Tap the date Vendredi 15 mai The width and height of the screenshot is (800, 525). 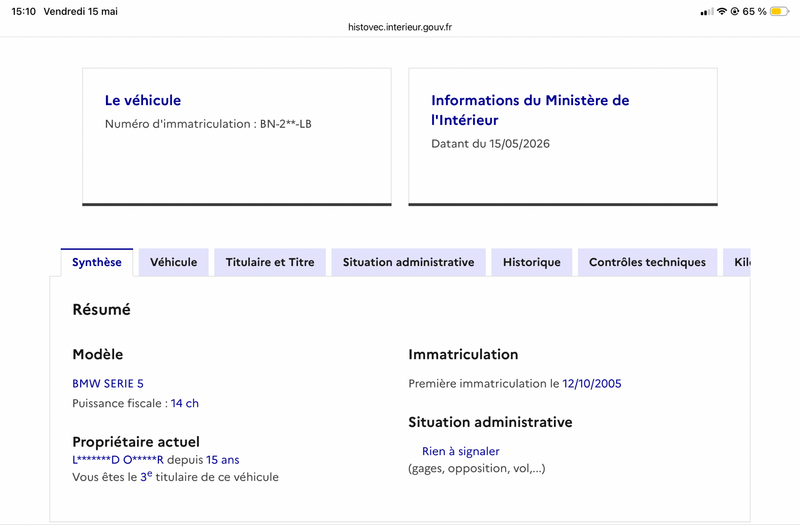(x=81, y=11)
